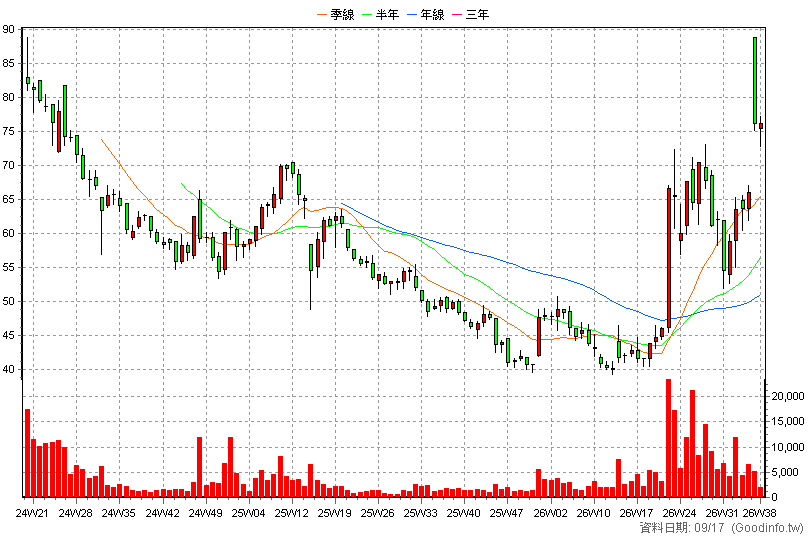Select the 26W17 week label
This screenshot has width=808, height=540.
(x=636, y=513)
